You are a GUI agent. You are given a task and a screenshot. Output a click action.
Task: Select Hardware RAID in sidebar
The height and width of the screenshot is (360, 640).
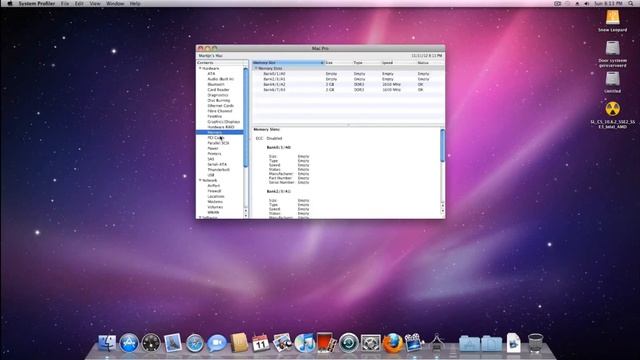pyautogui.click(x=221, y=127)
